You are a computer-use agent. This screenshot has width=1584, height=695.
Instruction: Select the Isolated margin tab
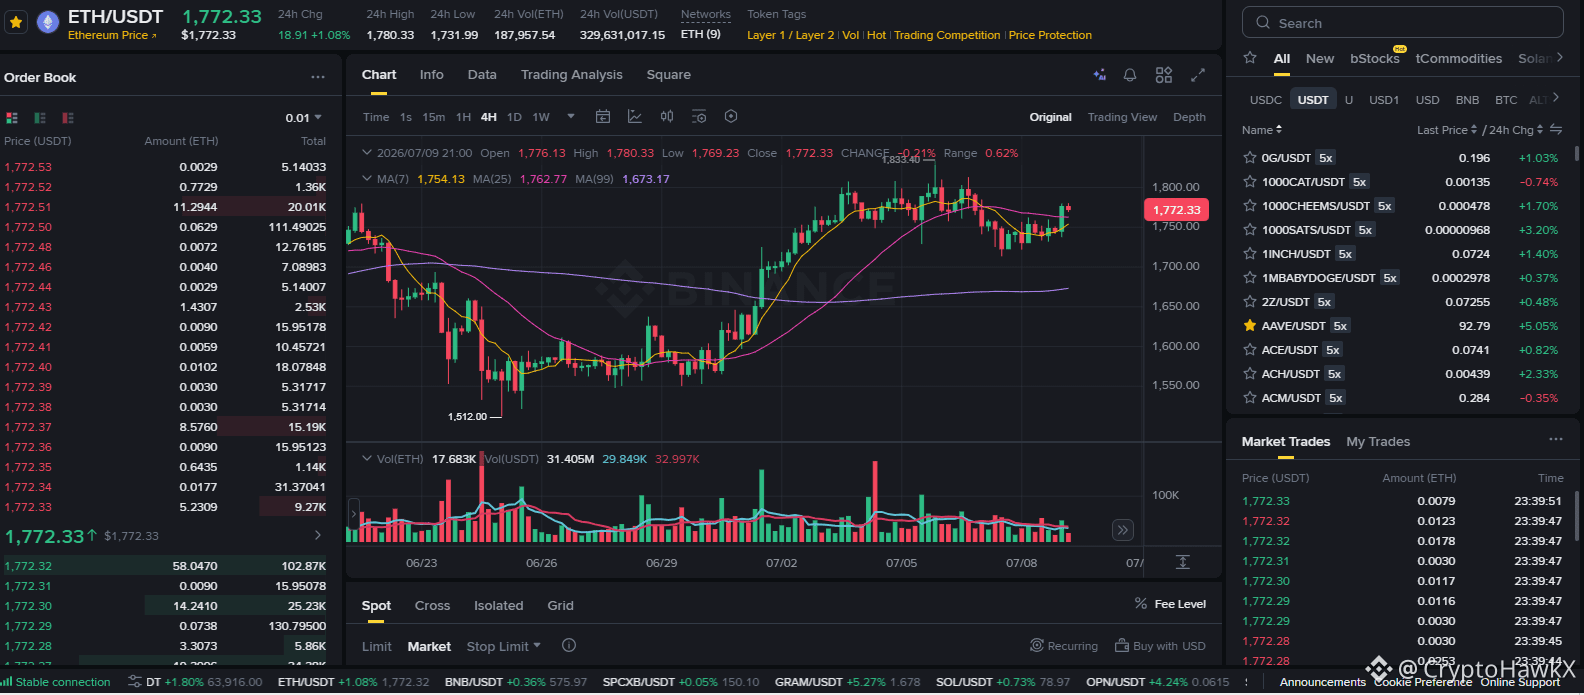click(x=498, y=606)
